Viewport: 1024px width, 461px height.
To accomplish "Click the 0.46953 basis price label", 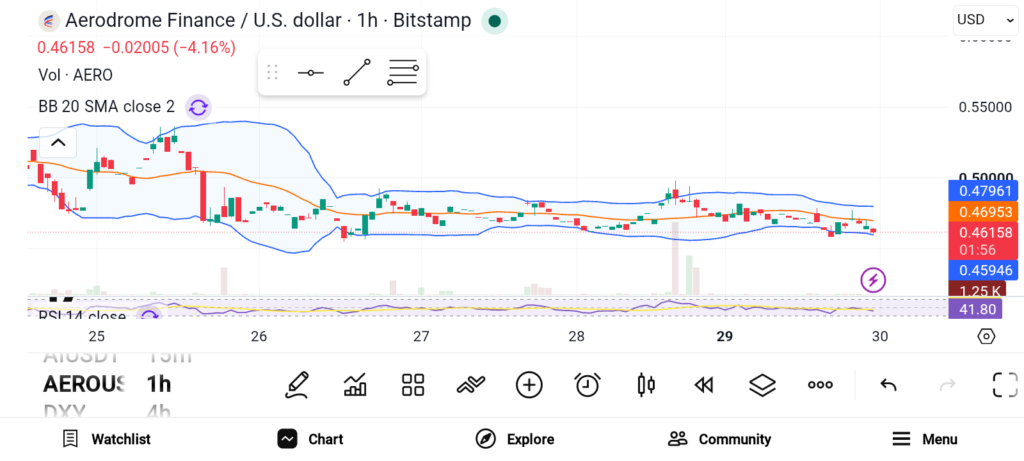I will [x=983, y=212].
